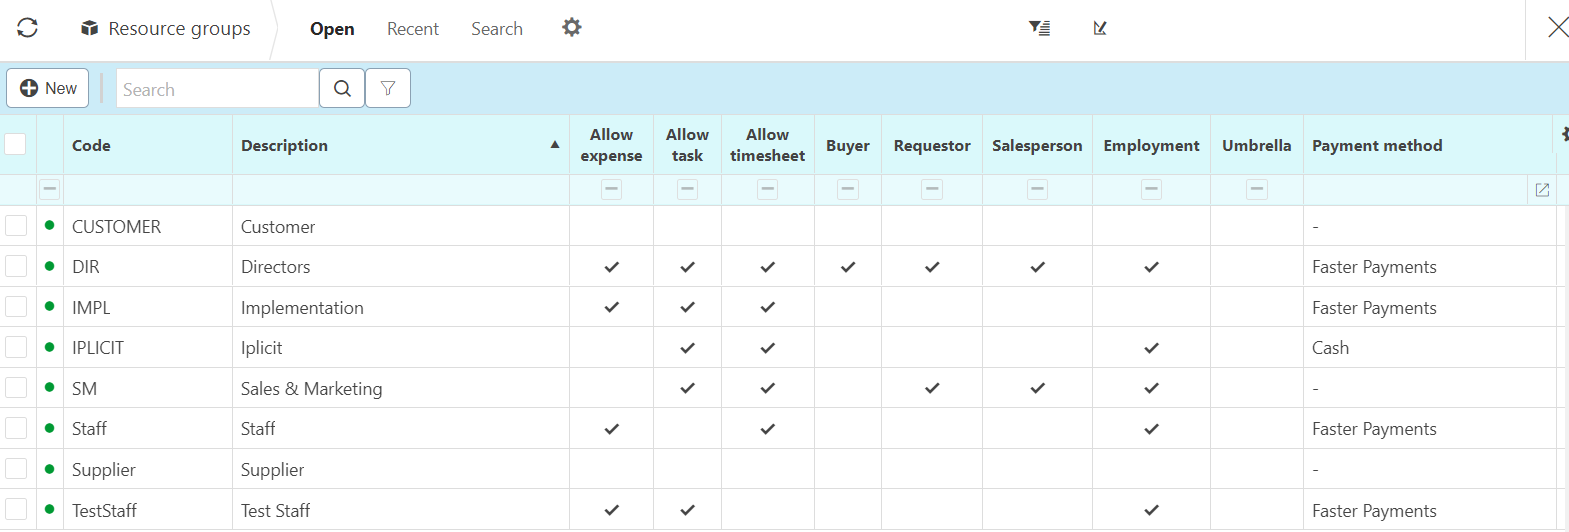Open pop-out icon in Payment method filter
Screen dimensions: 1569x532
point(1542,190)
